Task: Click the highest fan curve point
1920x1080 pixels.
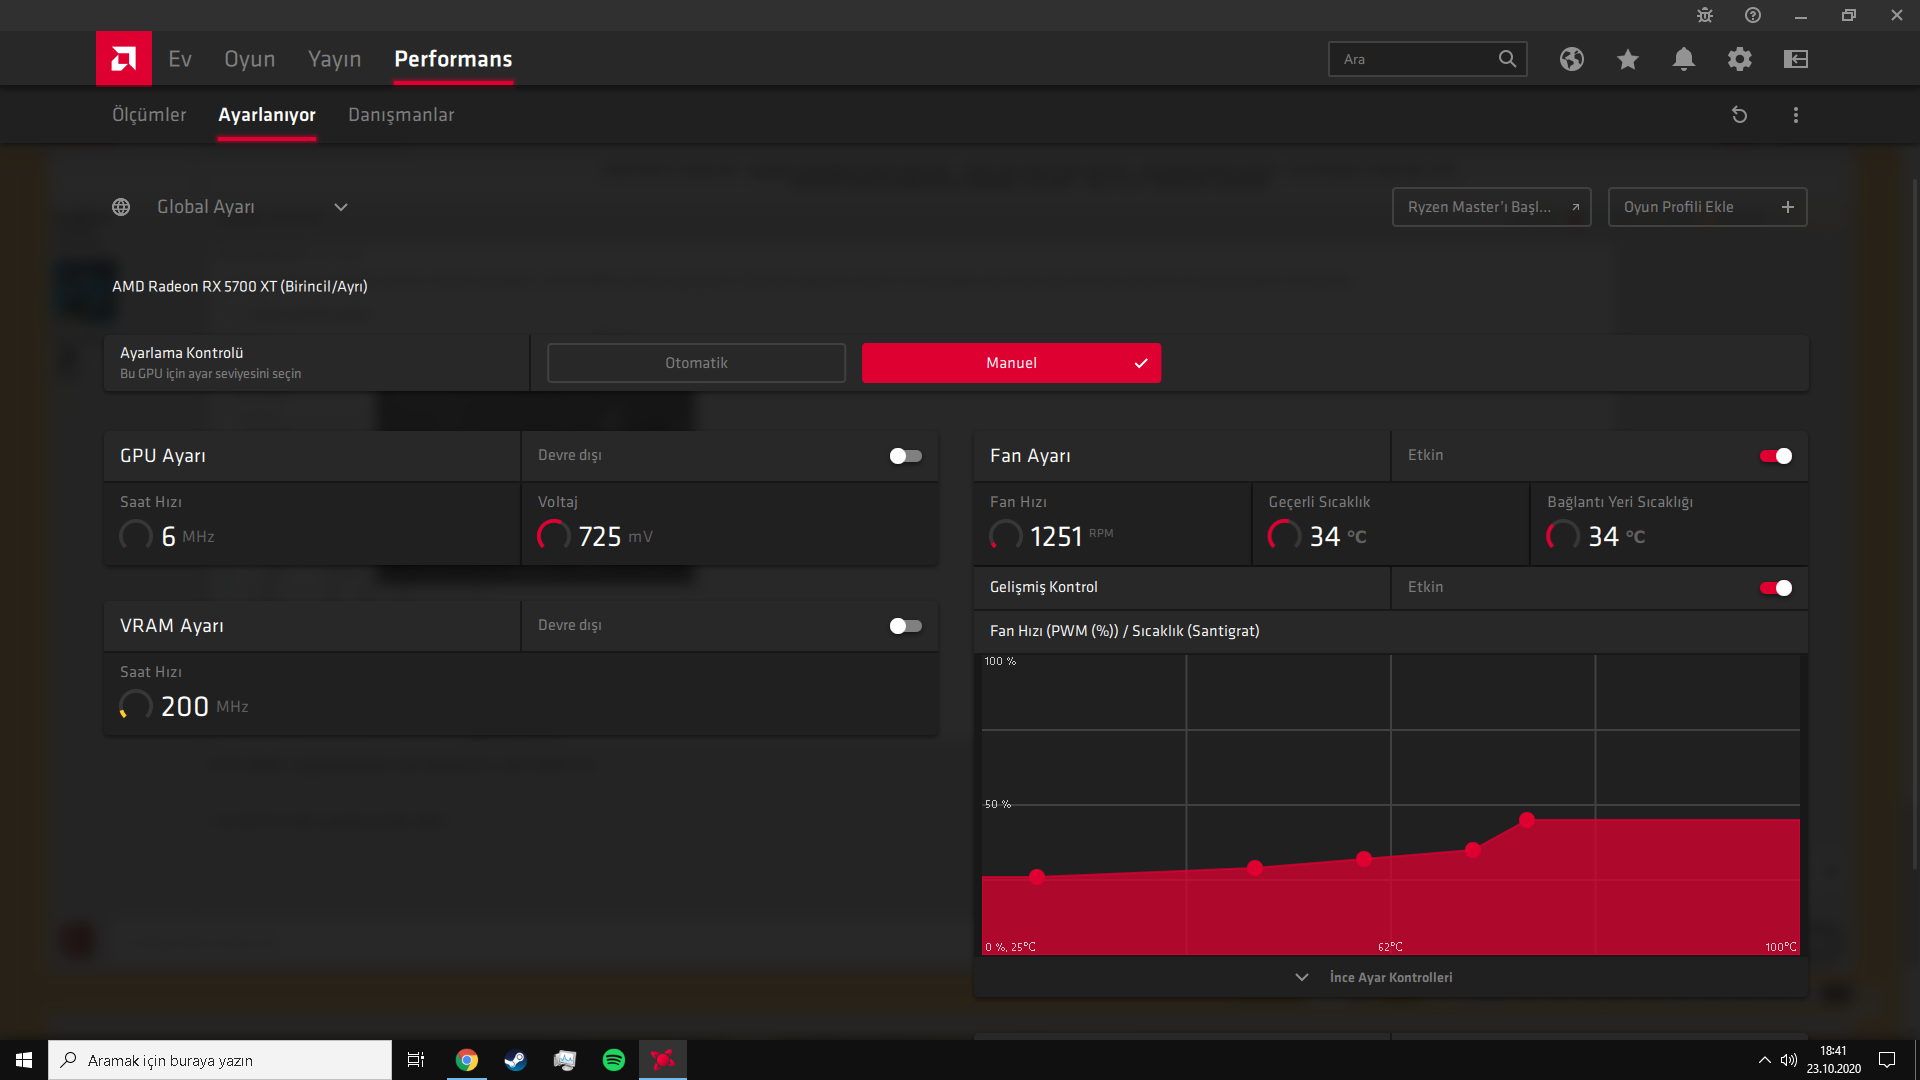Action: (1527, 820)
